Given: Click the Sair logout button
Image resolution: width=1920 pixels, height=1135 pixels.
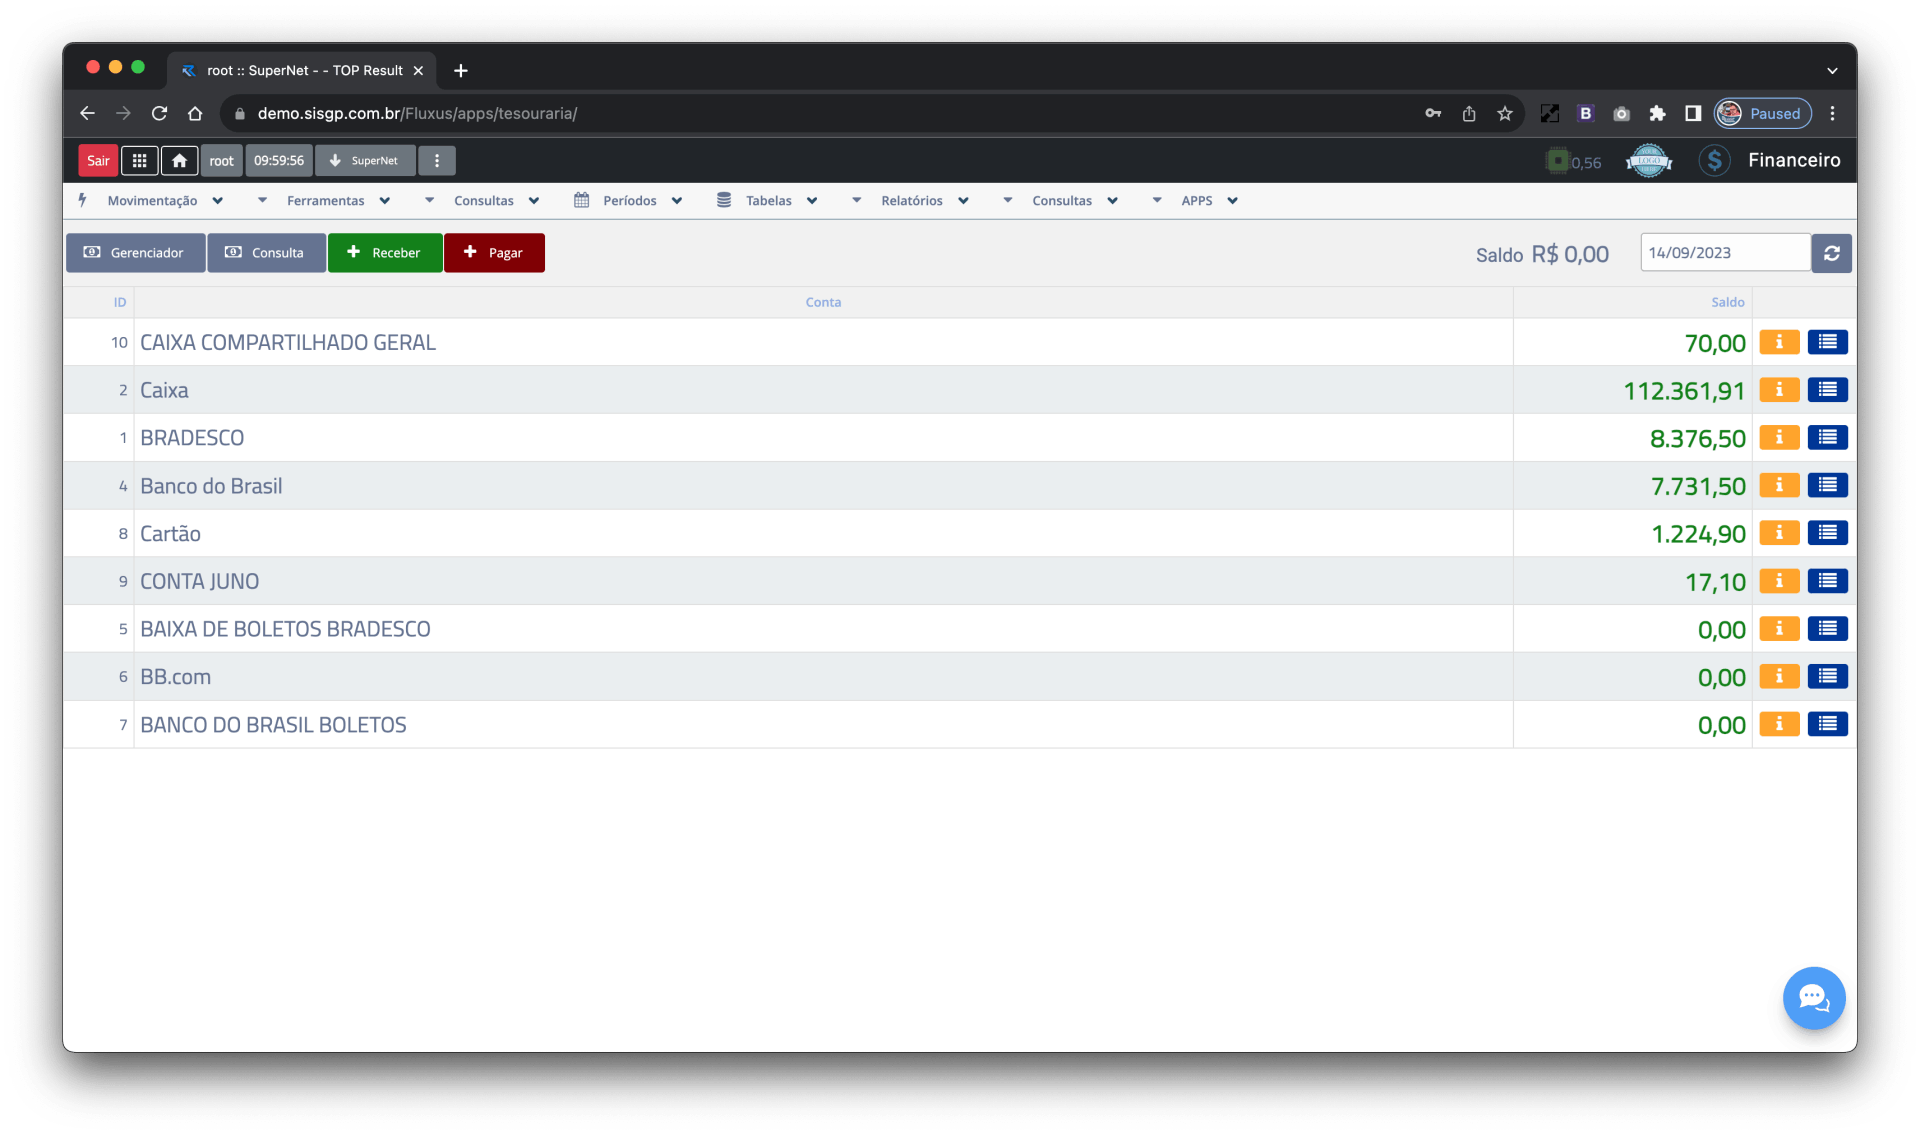Looking at the screenshot, I should pyautogui.click(x=98, y=160).
